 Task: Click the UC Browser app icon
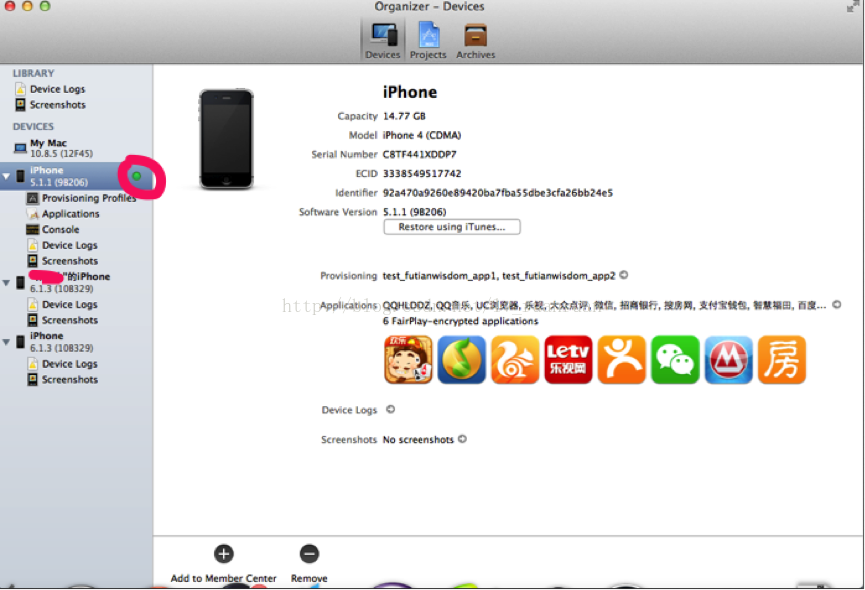[515, 360]
